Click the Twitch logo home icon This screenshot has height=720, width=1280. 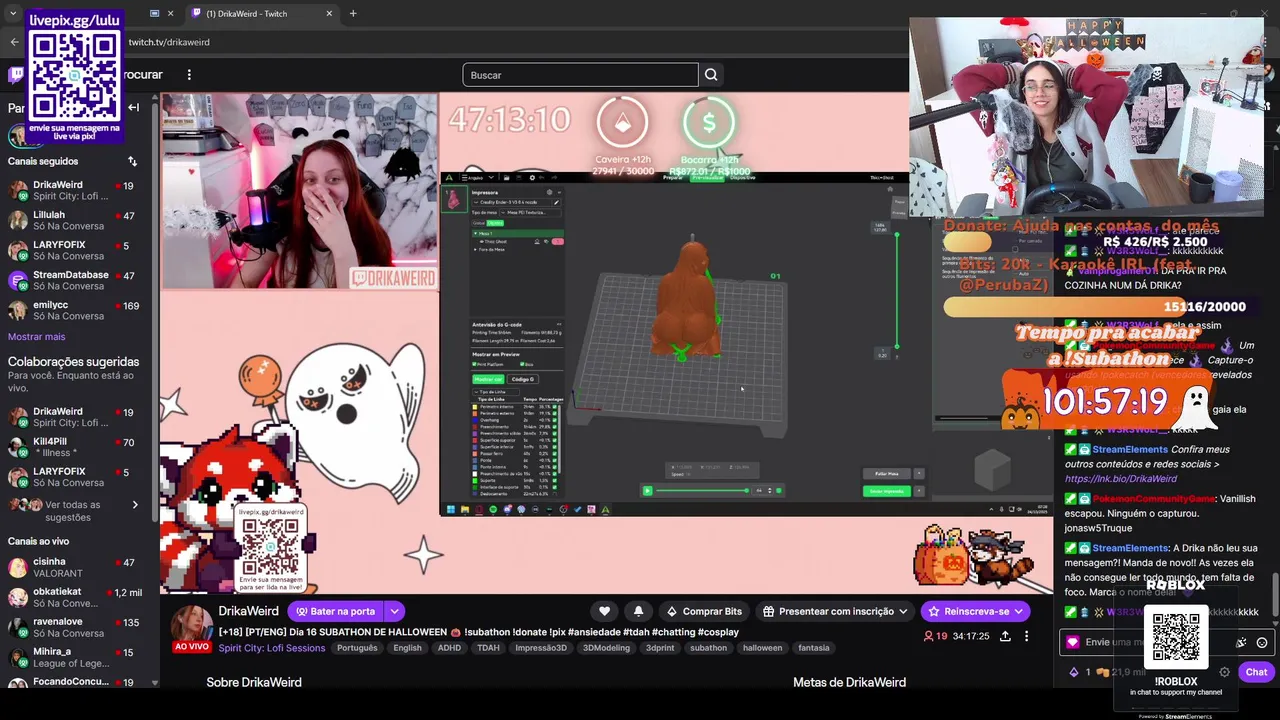click(15, 75)
